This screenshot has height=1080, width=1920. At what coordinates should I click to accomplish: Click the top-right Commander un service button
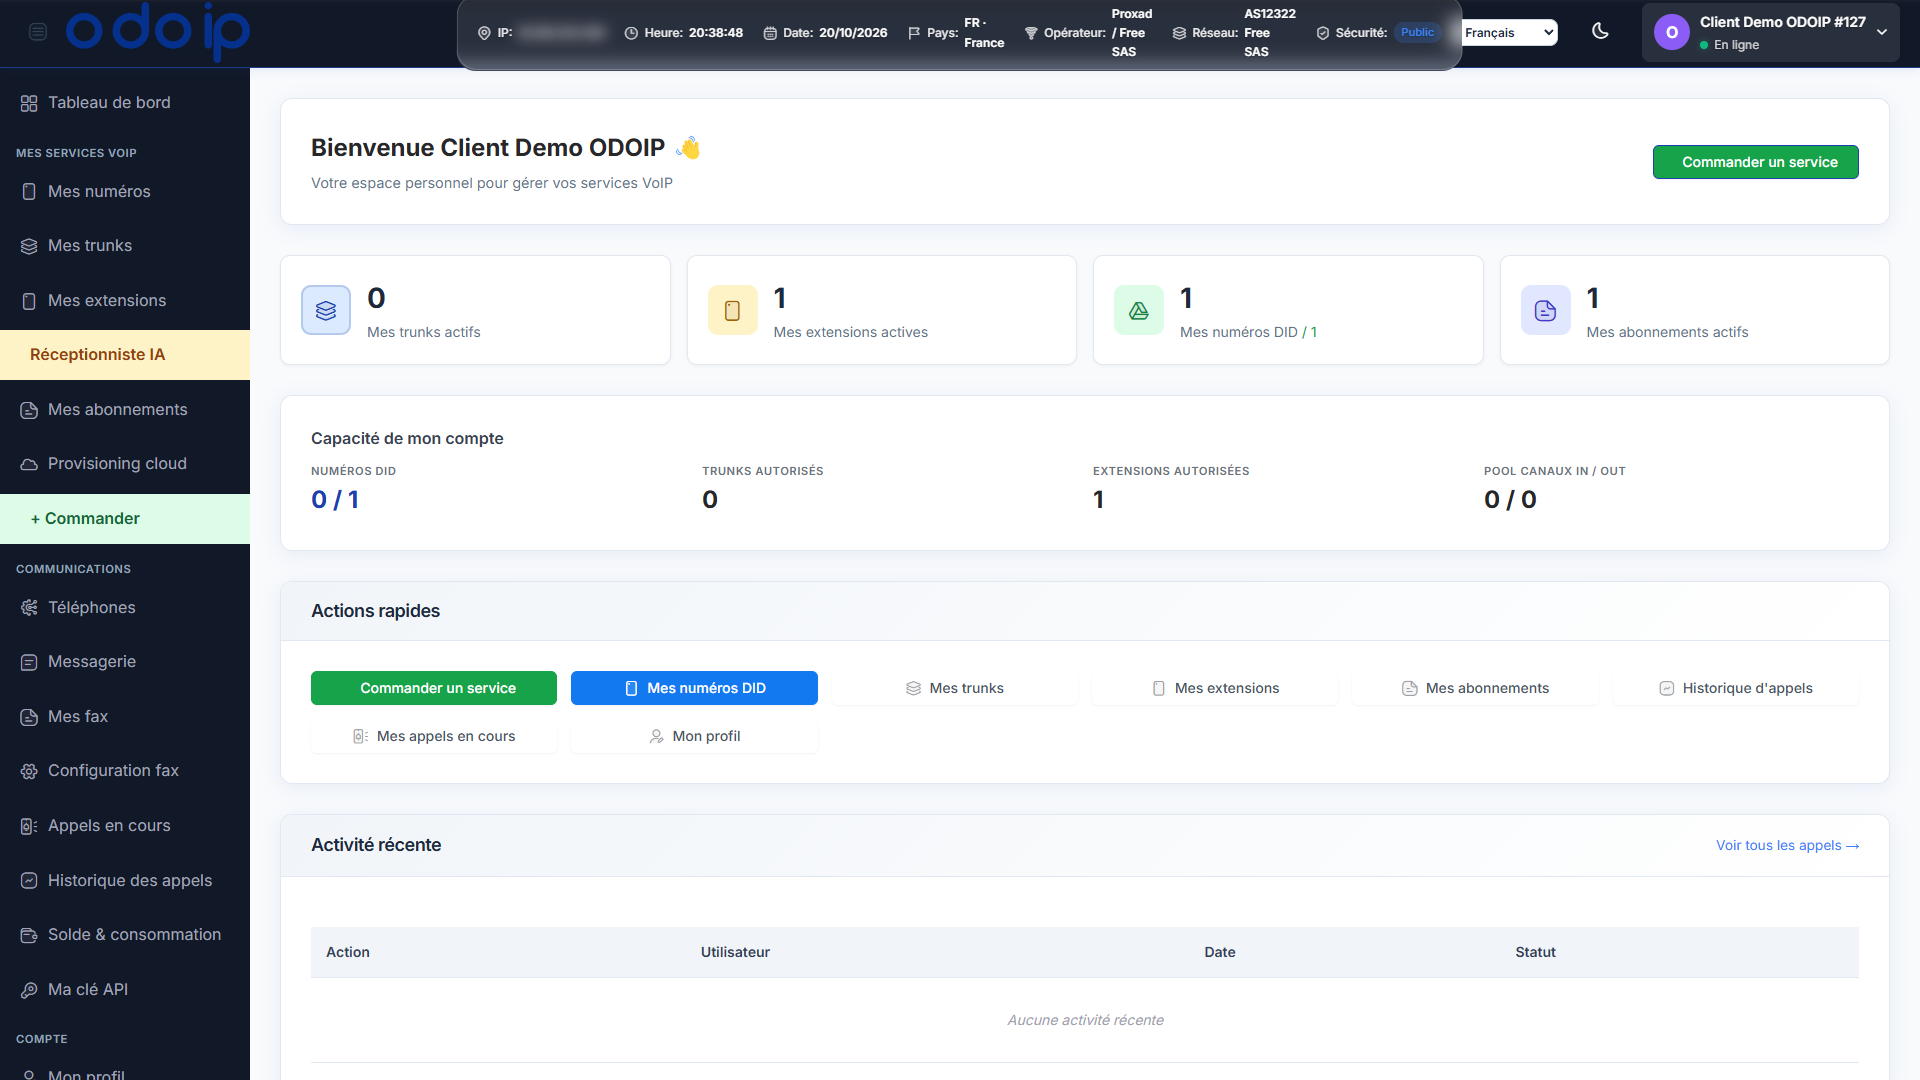point(1755,162)
